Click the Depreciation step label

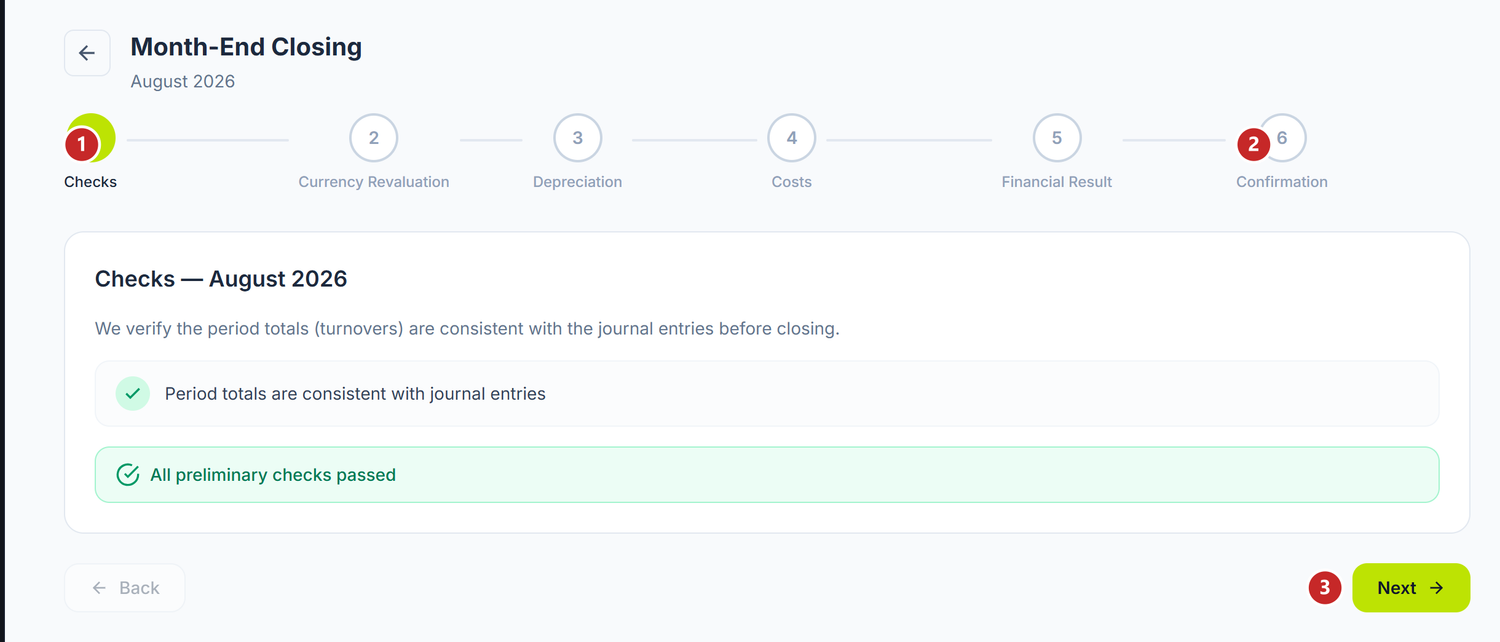(578, 182)
